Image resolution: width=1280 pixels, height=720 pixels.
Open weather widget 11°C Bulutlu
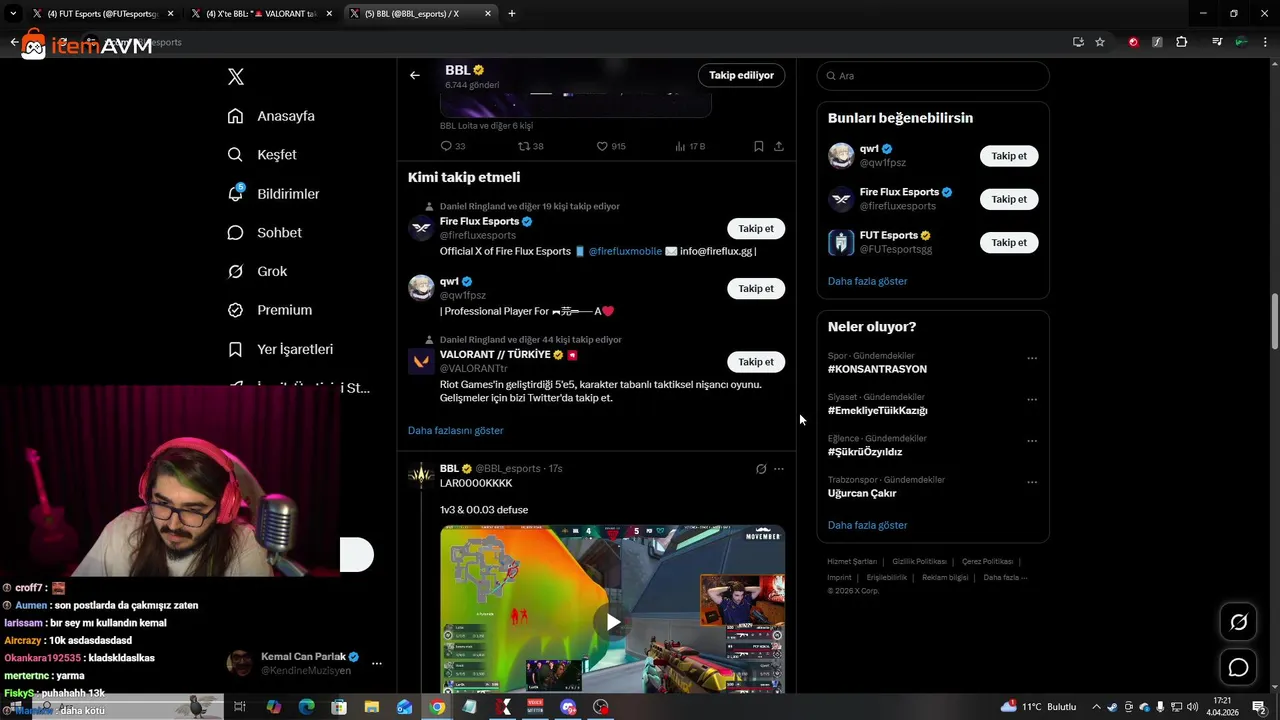[x=1039, y=707]
